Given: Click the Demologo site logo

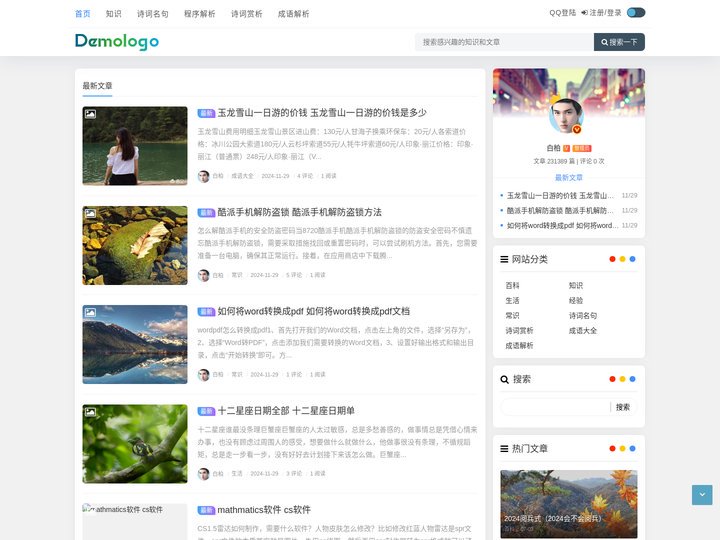Looking at the screenshot, I should pos(117,41).
